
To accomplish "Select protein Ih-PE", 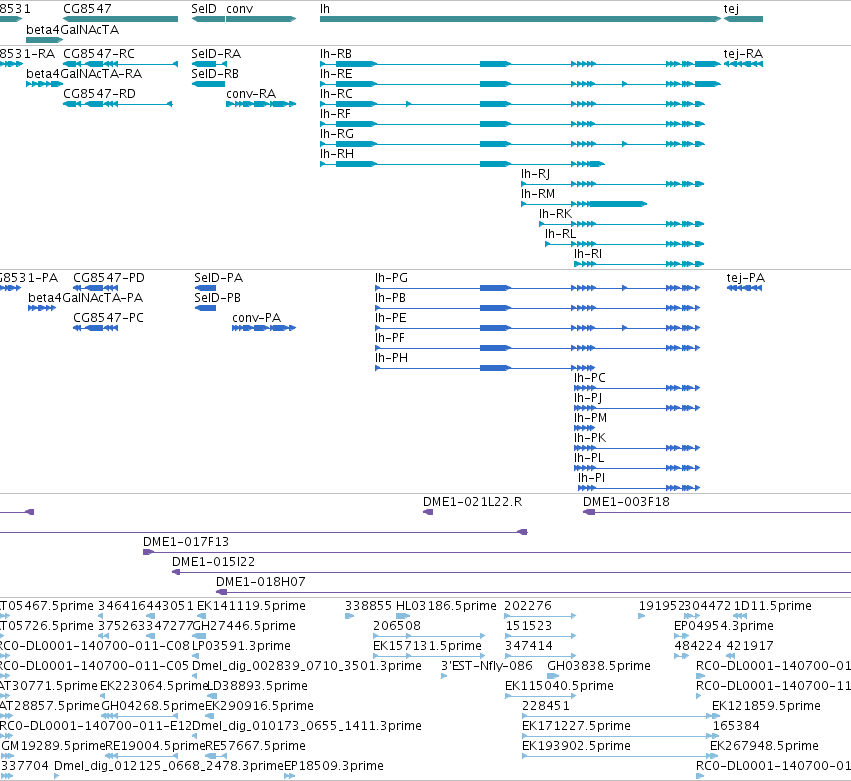I will click(537, 328).
